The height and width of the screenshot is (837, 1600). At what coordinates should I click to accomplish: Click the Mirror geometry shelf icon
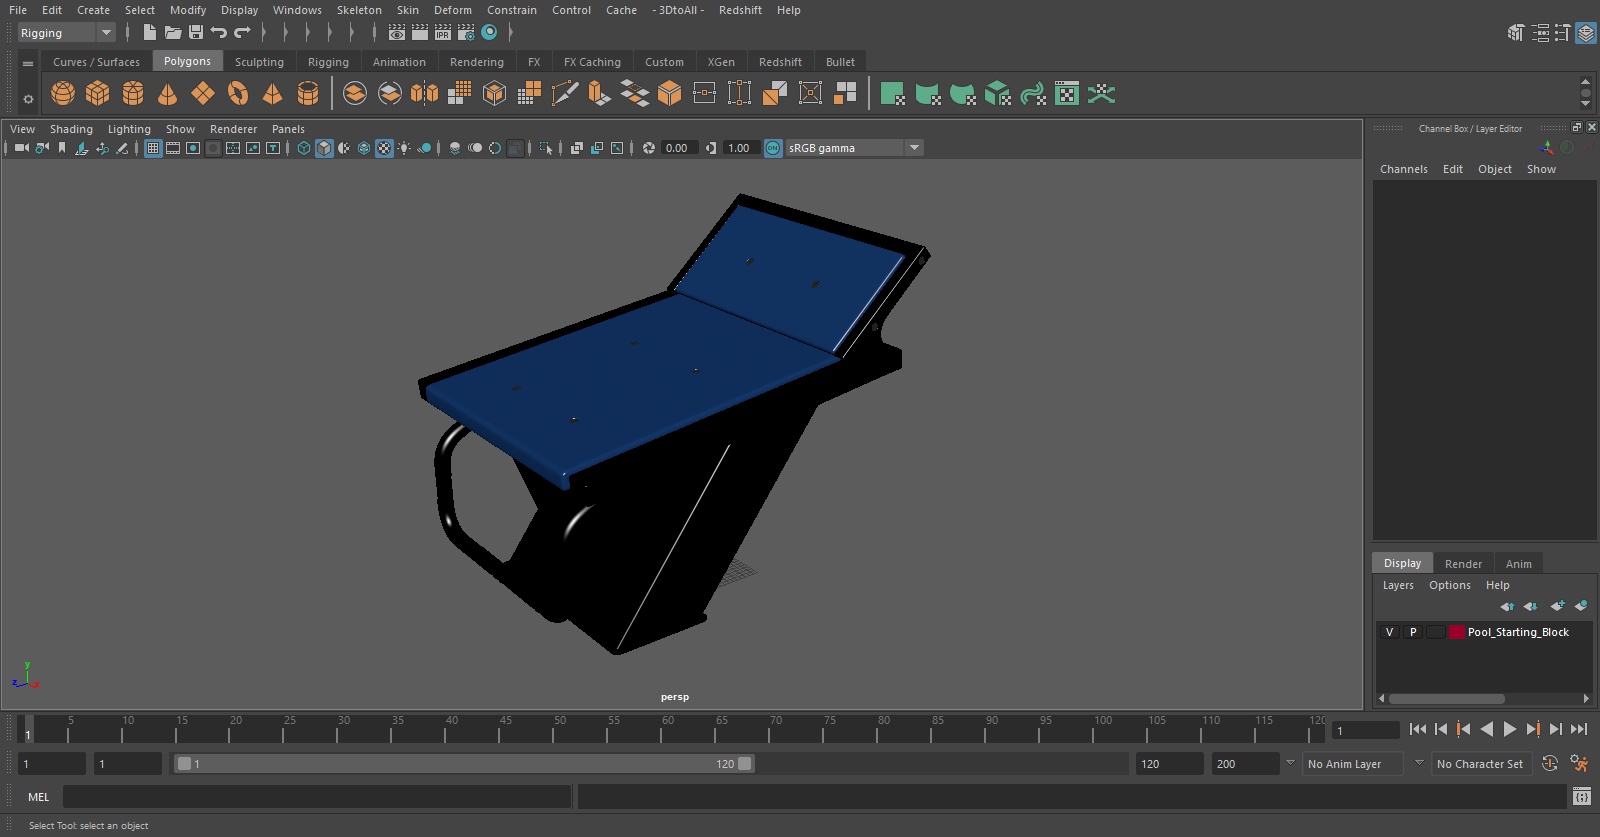[424, 94]
